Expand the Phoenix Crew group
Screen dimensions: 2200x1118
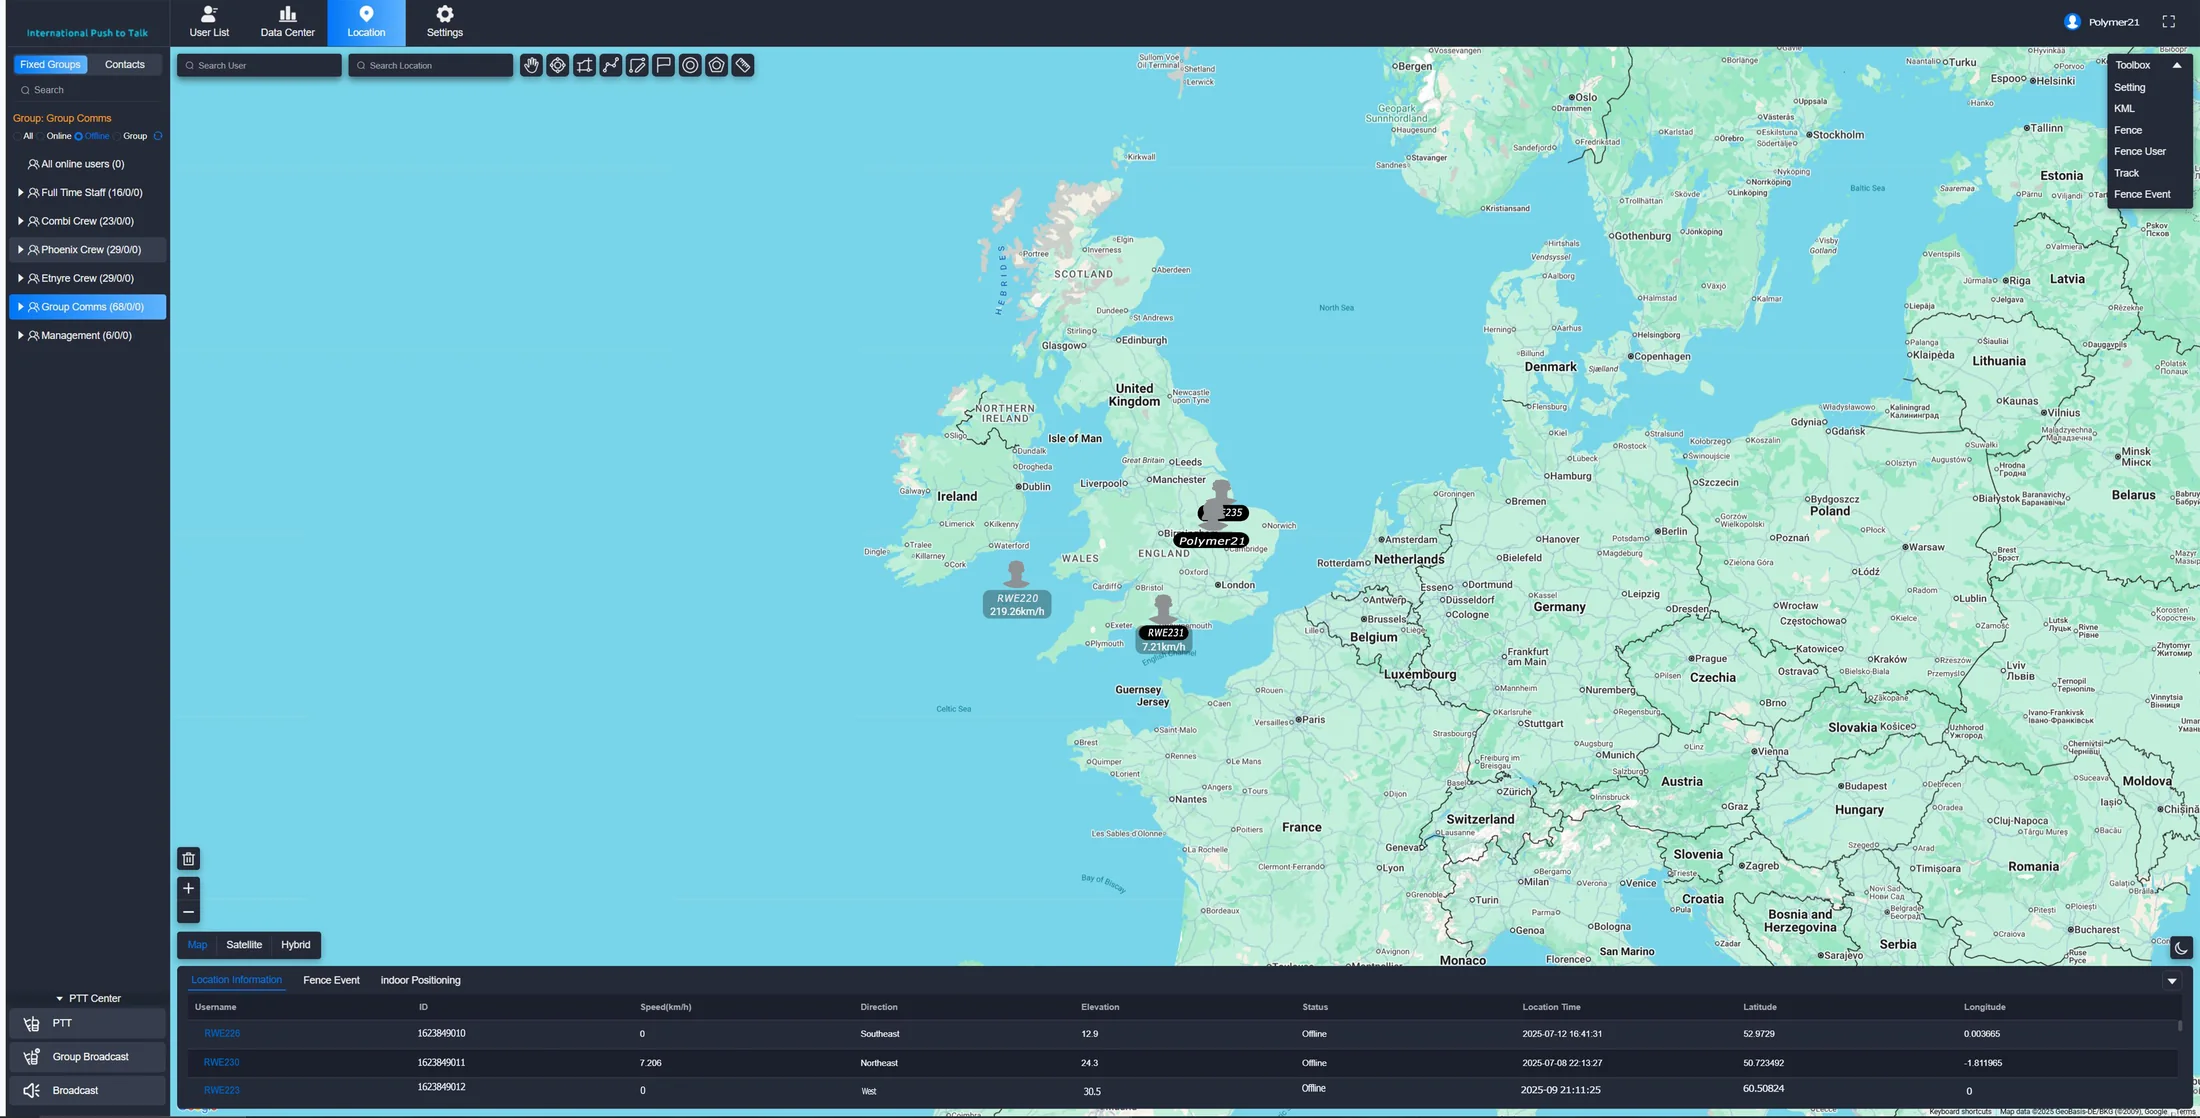pyautogui.click(x=20, y=250)
